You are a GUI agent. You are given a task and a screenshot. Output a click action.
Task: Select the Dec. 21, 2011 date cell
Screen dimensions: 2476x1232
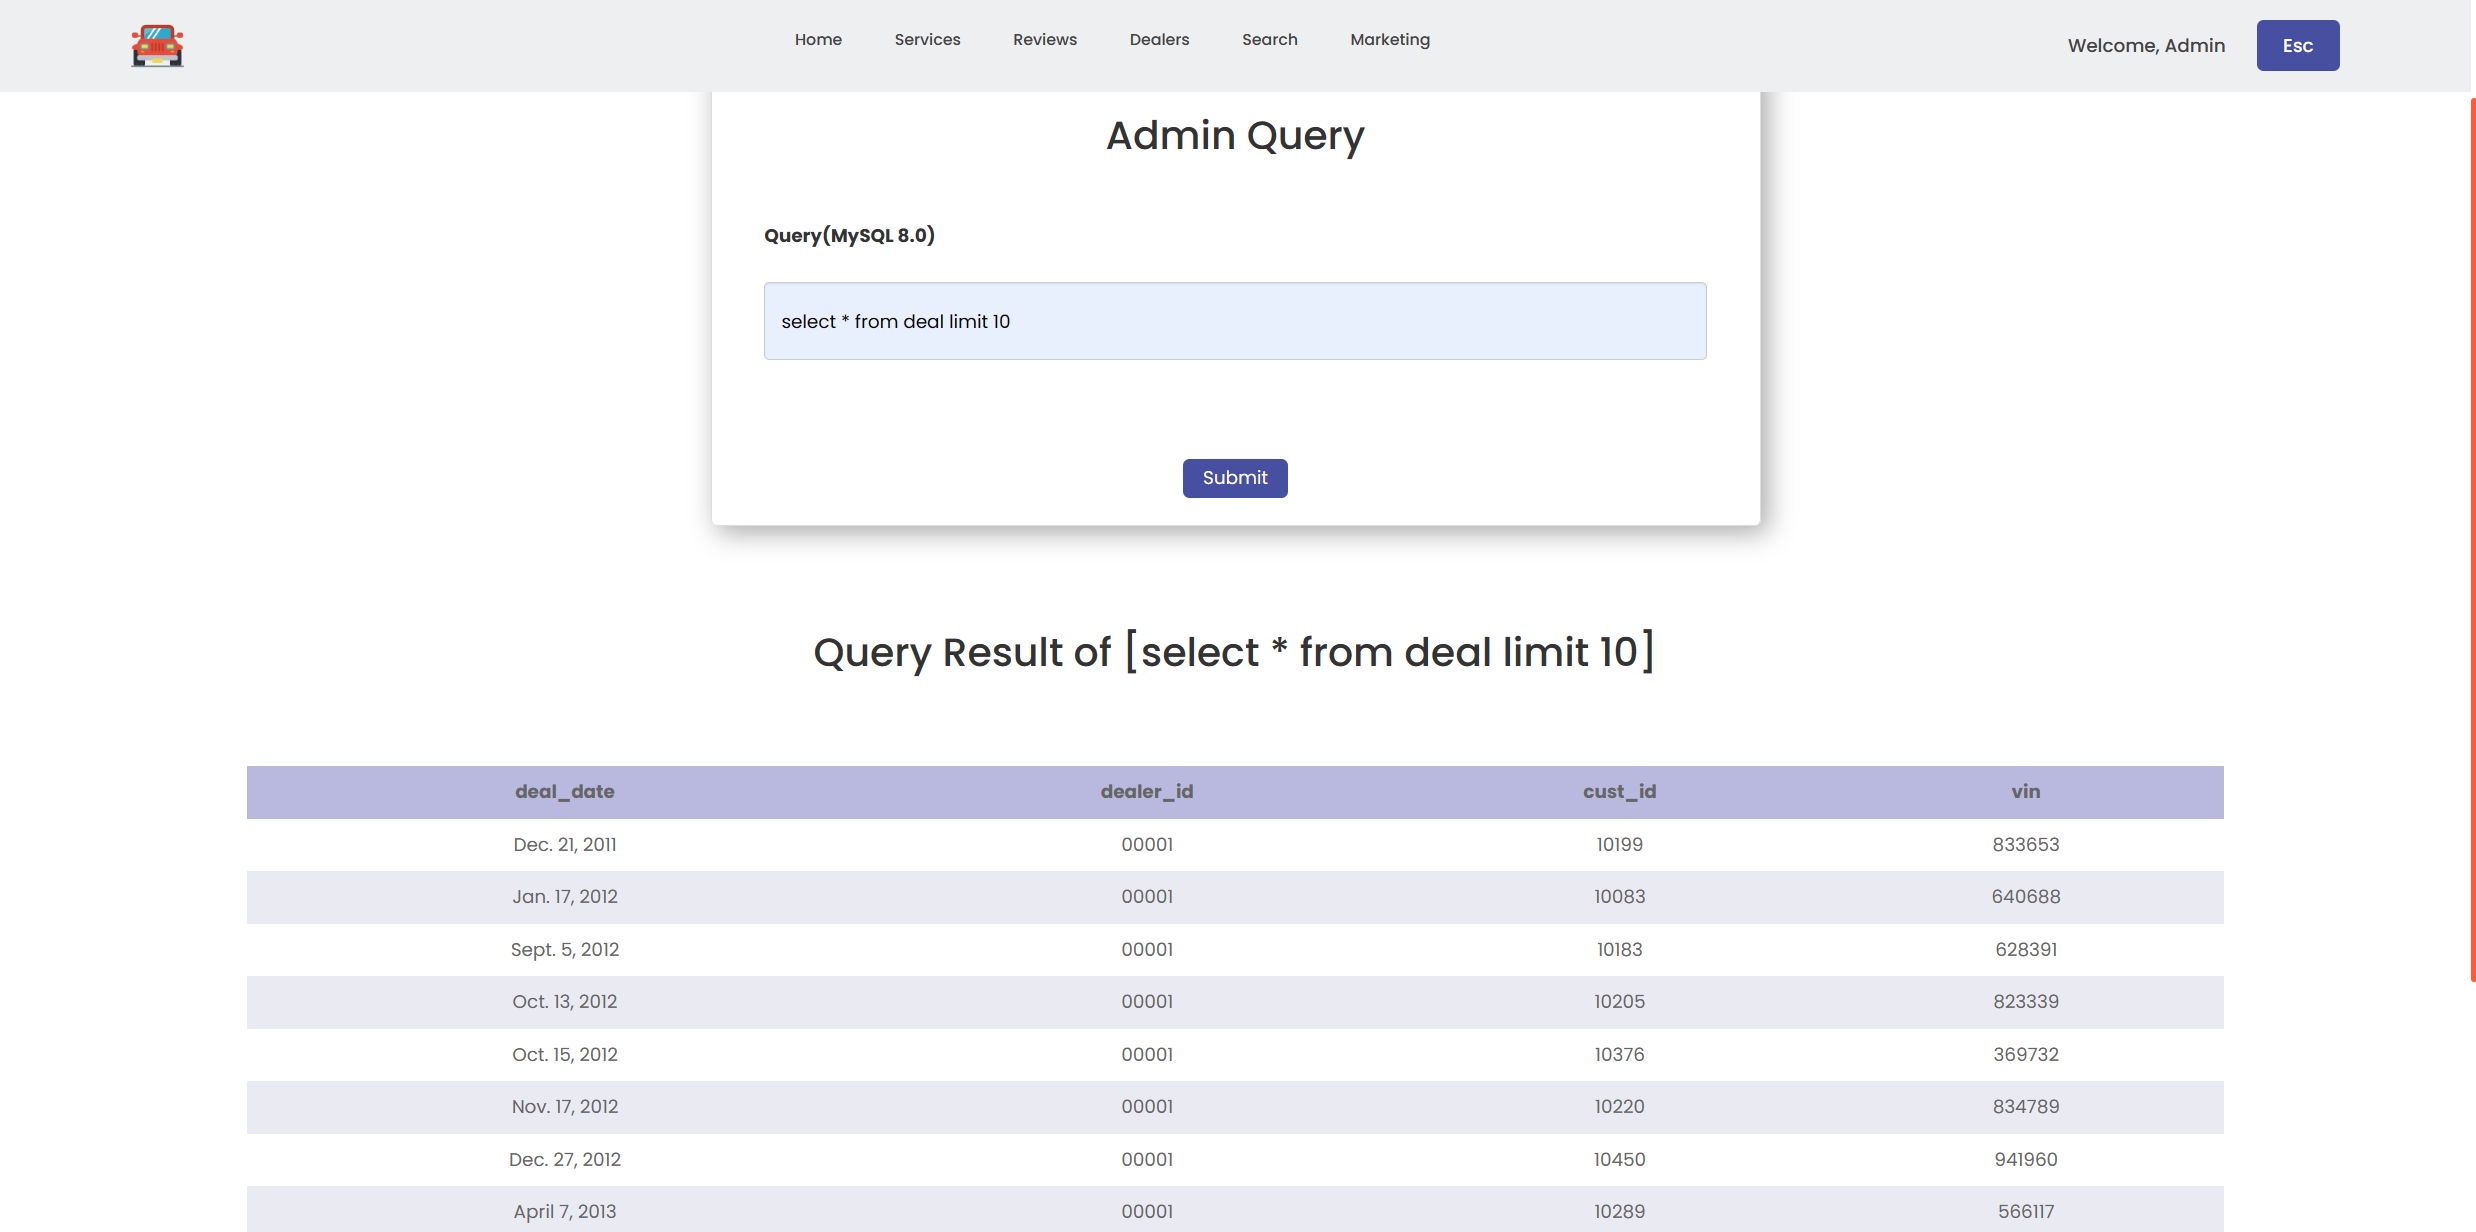[564, 845]
